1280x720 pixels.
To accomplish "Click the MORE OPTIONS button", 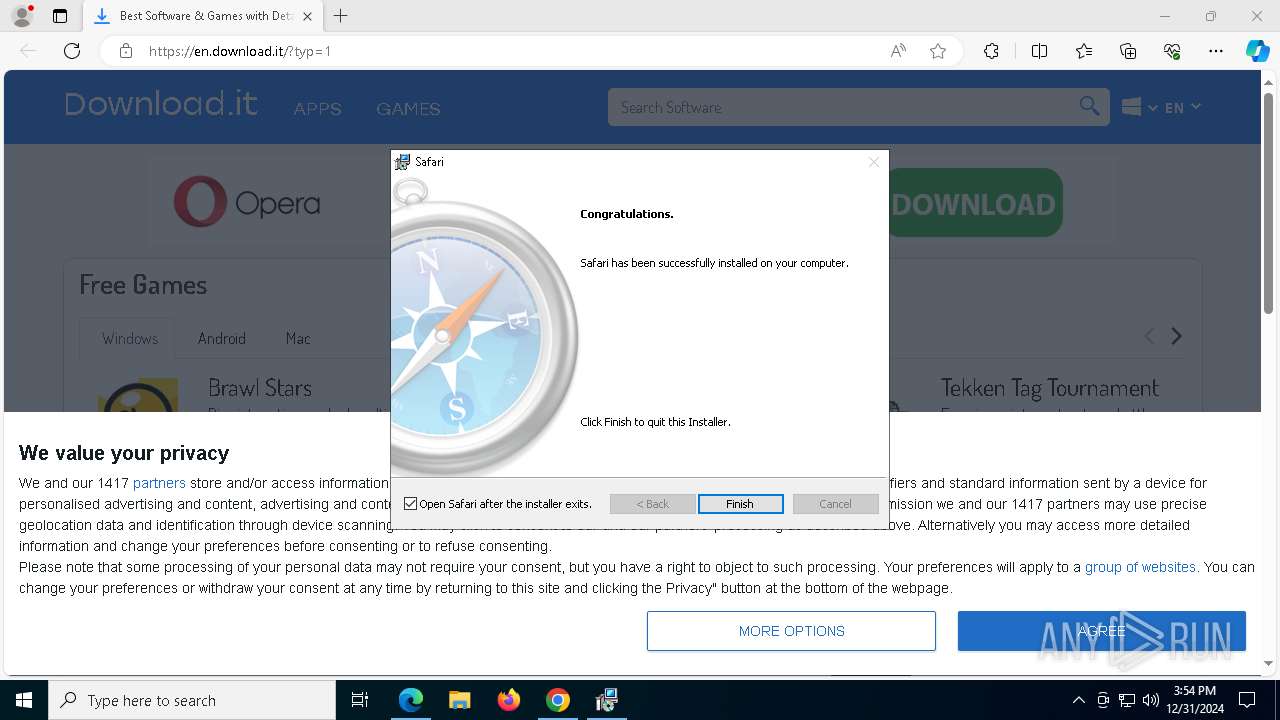I will (791, 631).
